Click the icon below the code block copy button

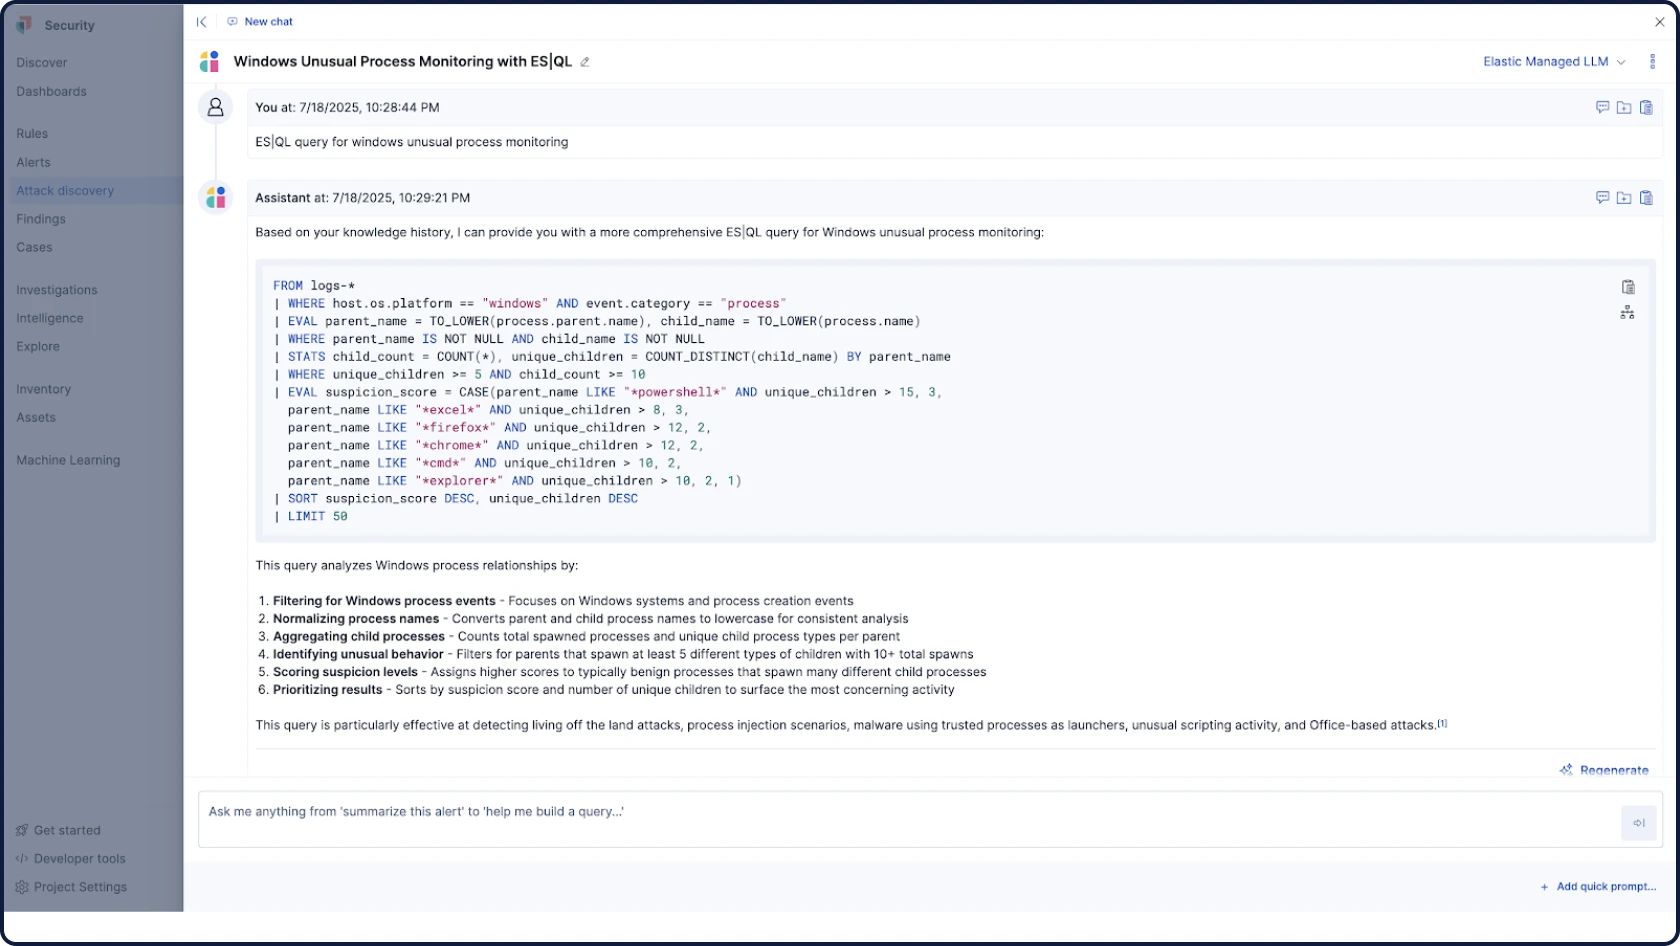click(1627, 313)
